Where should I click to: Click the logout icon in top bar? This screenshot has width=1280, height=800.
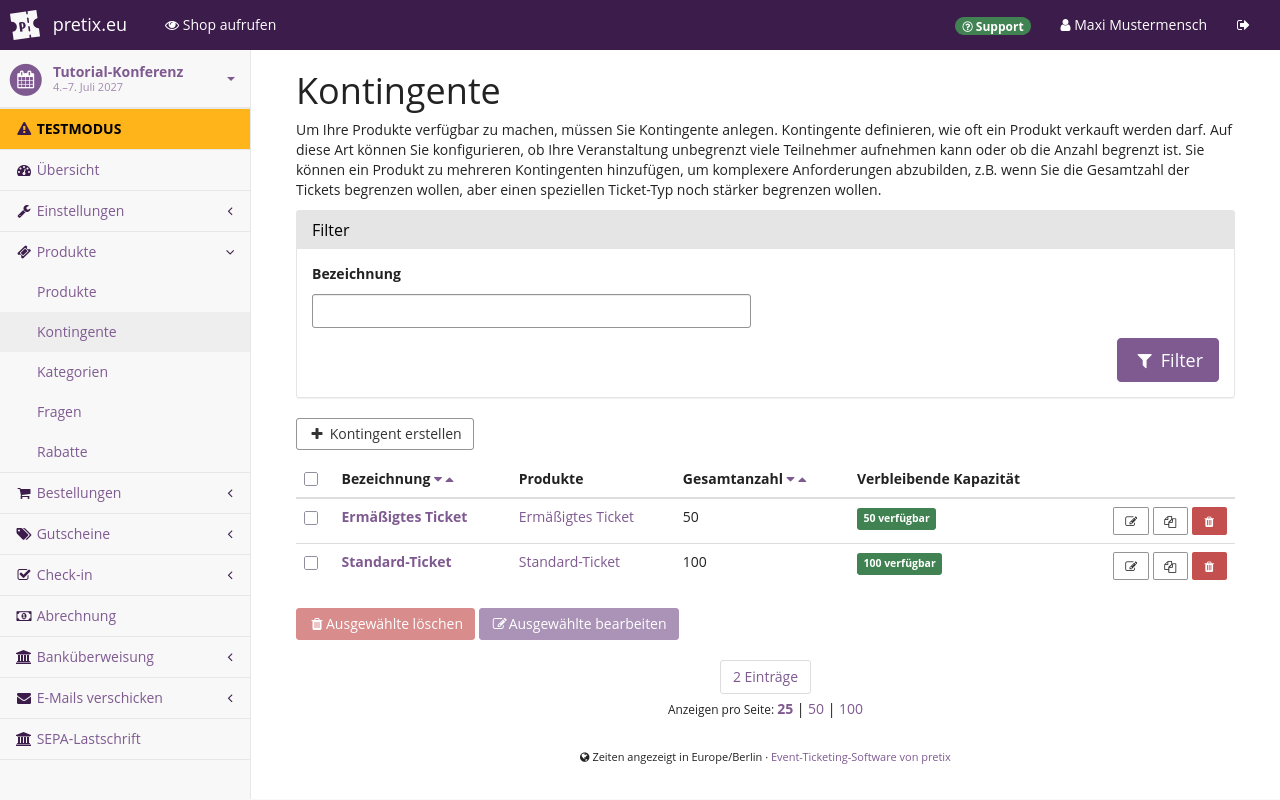(x=1243, y=25)
